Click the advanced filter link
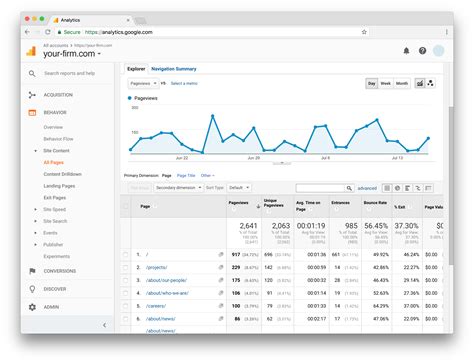The width and height of the screenshot is (474, 363). point(367,188)
